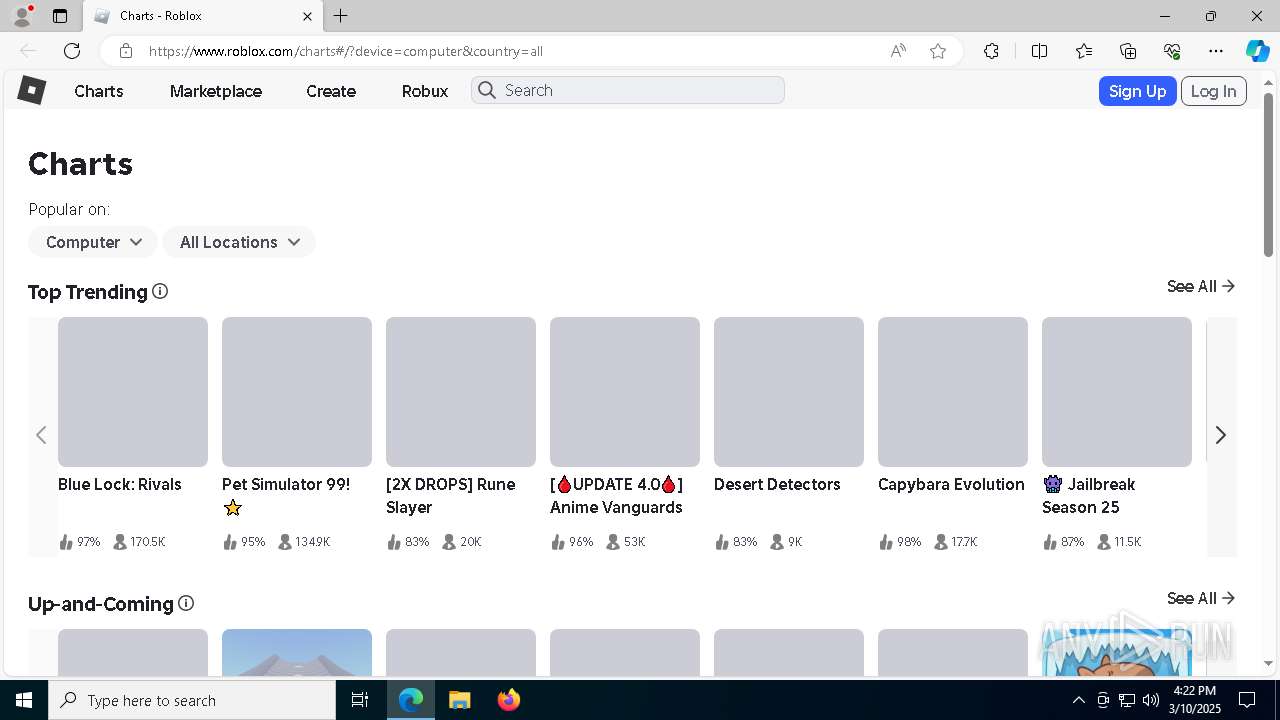See All Top Trending games

pyautogui.click(x=1201, y=286)
